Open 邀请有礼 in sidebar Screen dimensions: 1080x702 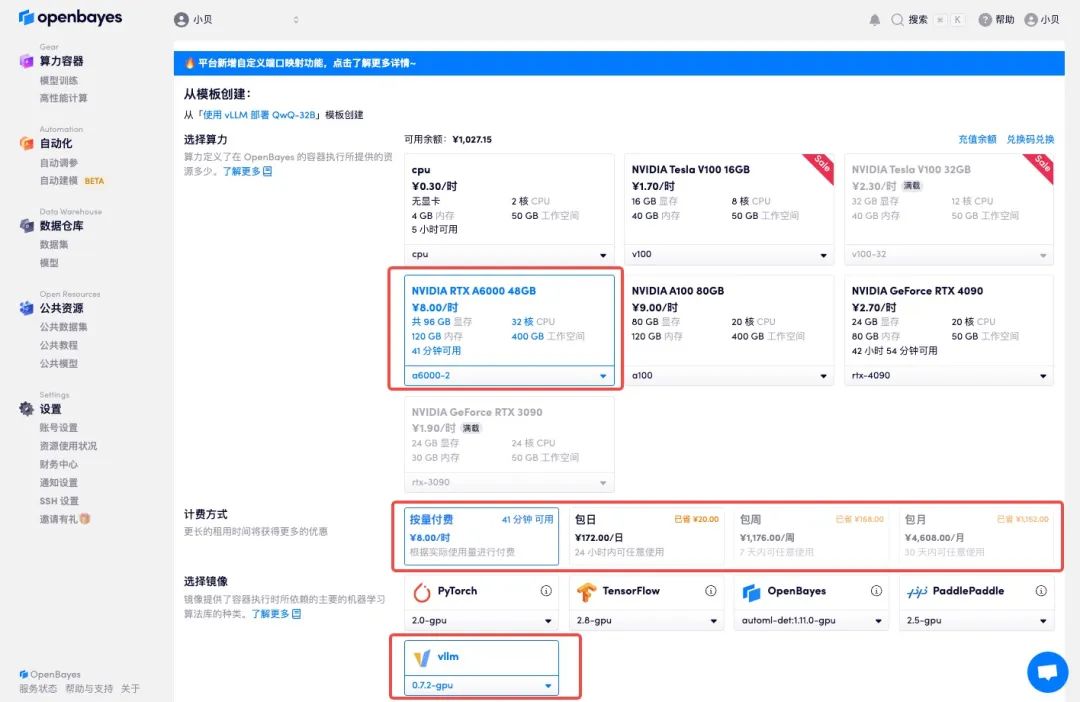65,519
